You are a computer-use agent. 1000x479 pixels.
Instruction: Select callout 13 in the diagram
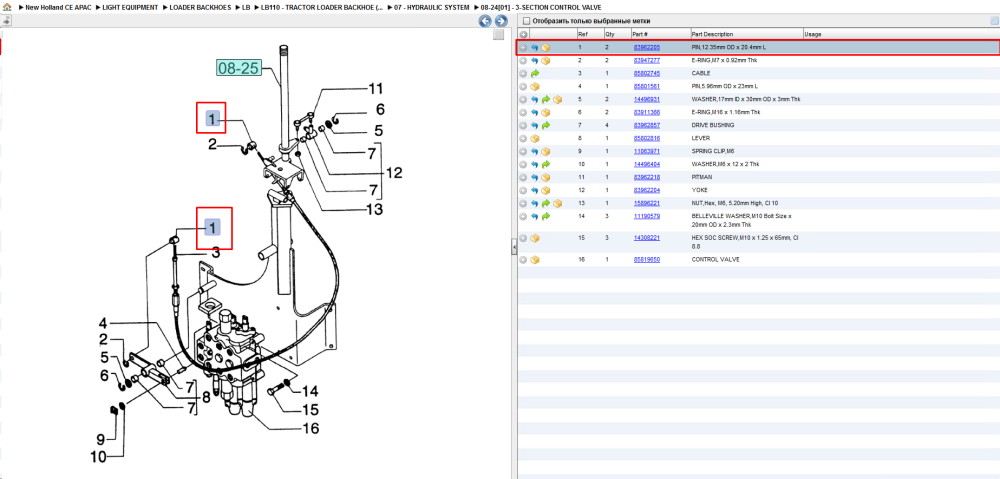point(374,209)
